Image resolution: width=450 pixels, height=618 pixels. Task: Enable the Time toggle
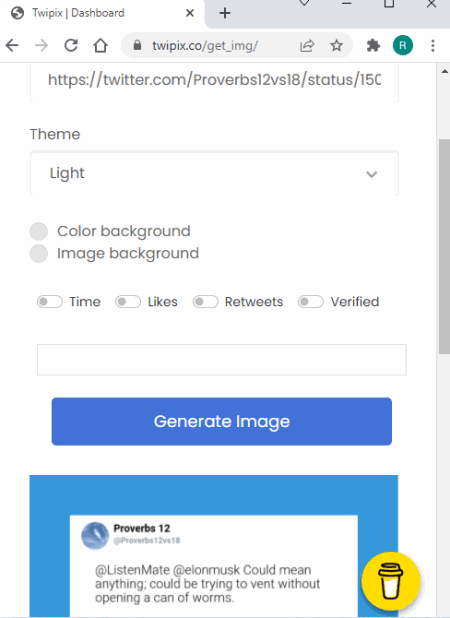pos(50,302)
